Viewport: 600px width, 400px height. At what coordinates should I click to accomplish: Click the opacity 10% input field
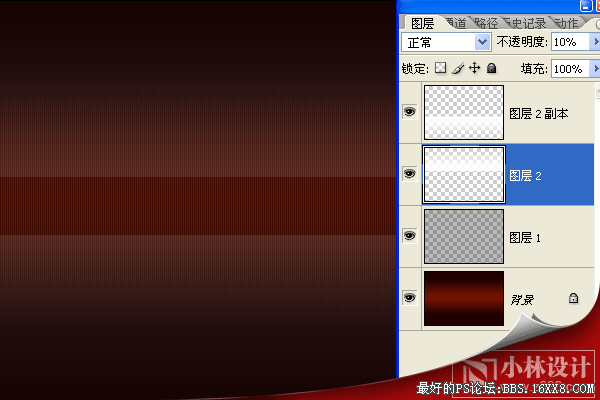[571, 42]
